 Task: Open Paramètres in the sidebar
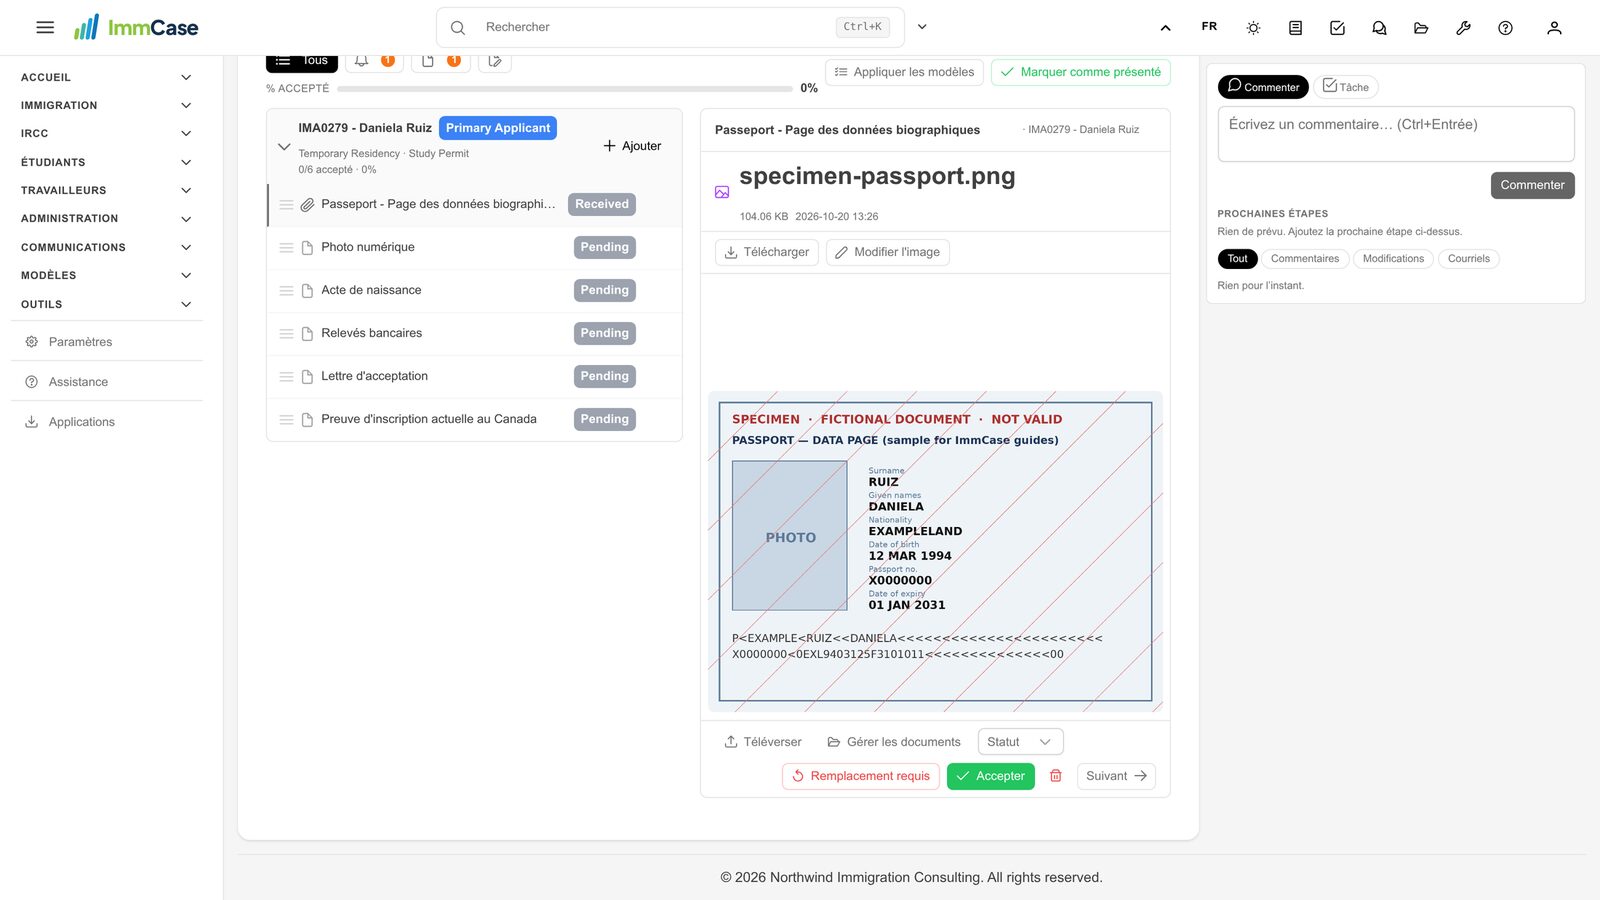tap(106, 342)
